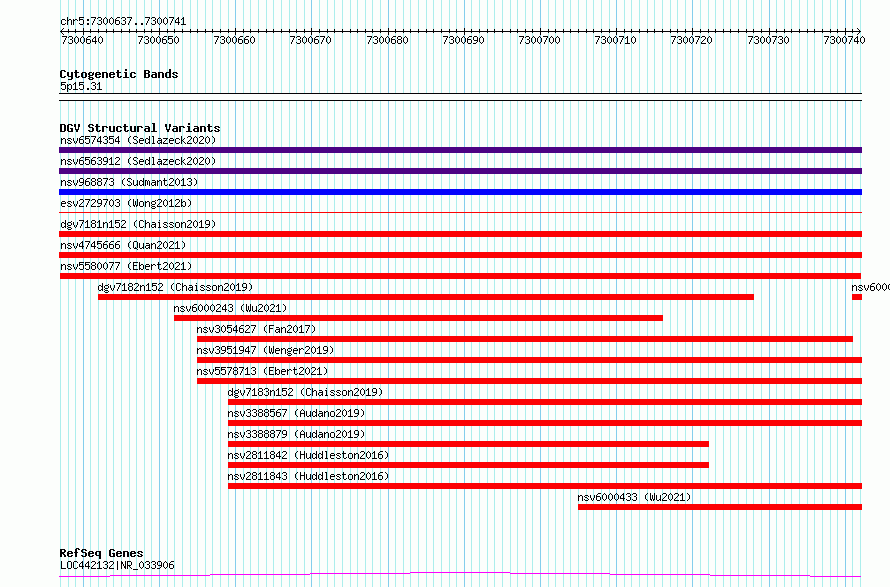Click the RefSeq Genes track title
This screenshot has width=890, height=587.
101,553
